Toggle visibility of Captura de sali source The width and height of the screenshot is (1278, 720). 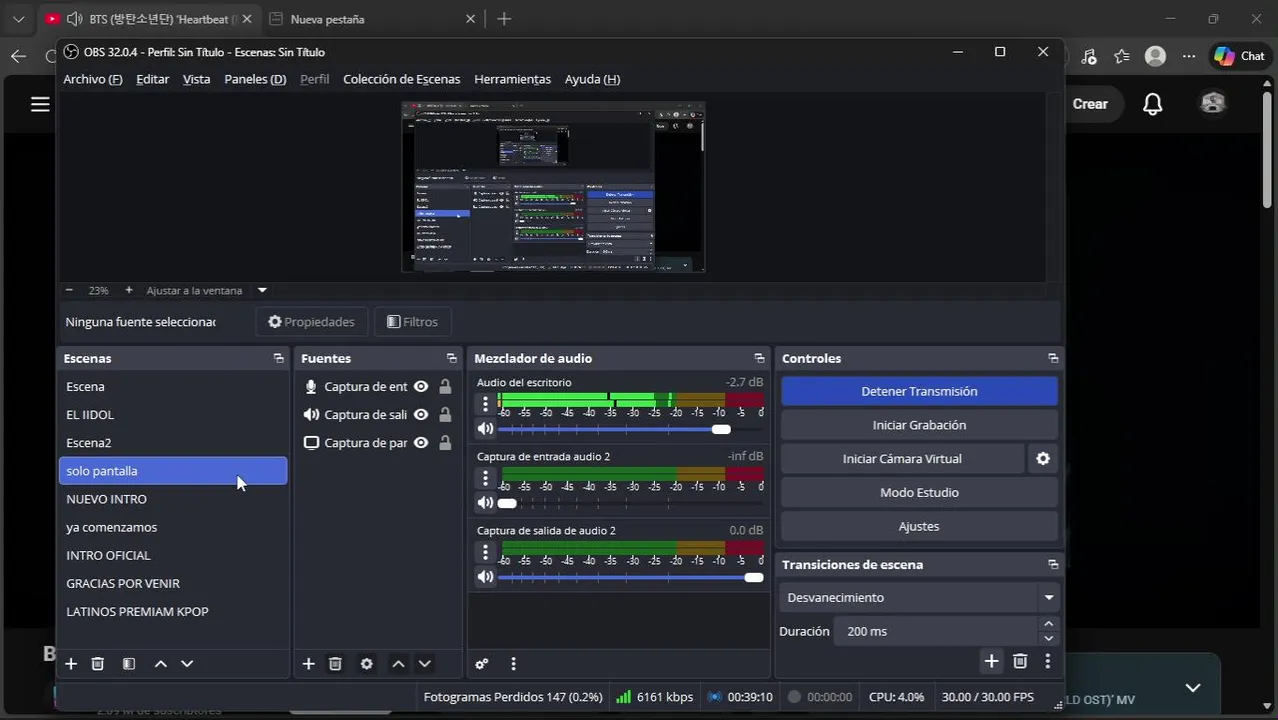(x=421, y=414)
